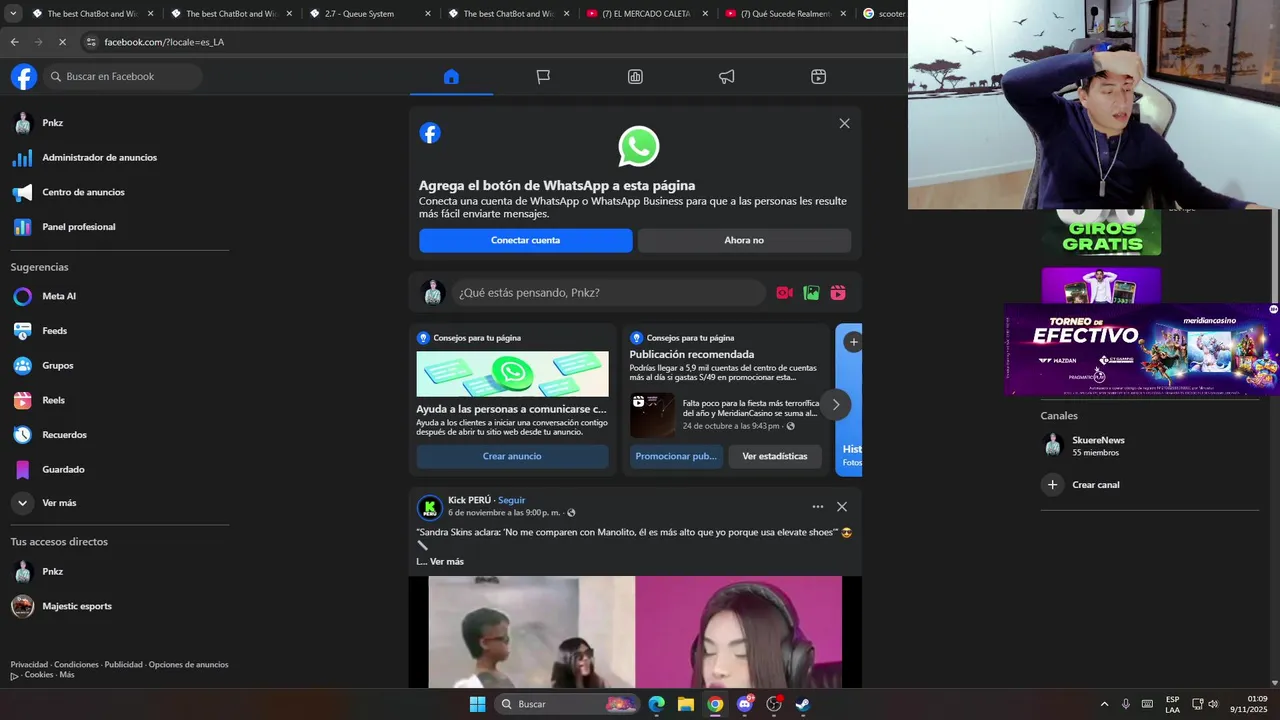Close the WhatsApp button prompt

pyautogui.click(x=845, y=123)
